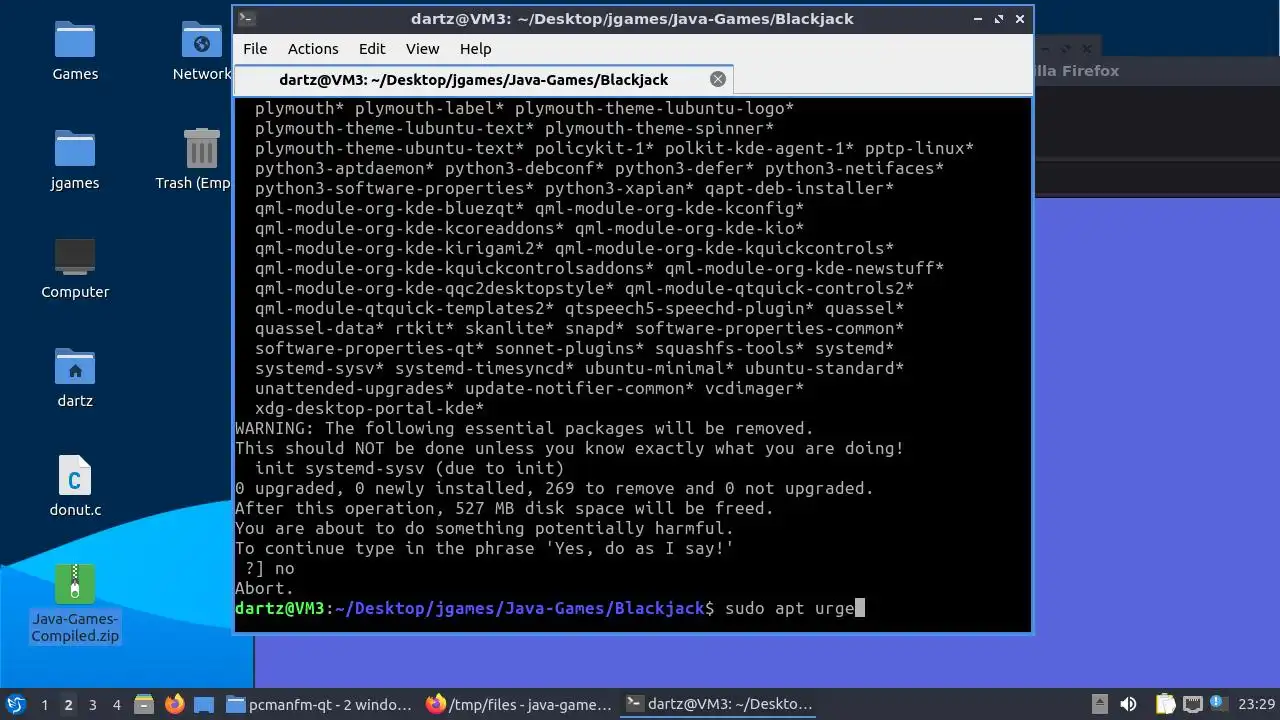Open the View menu in terminal
Image resolution: width=1280 pixels, height=720 pixels.
coord(422,48)
